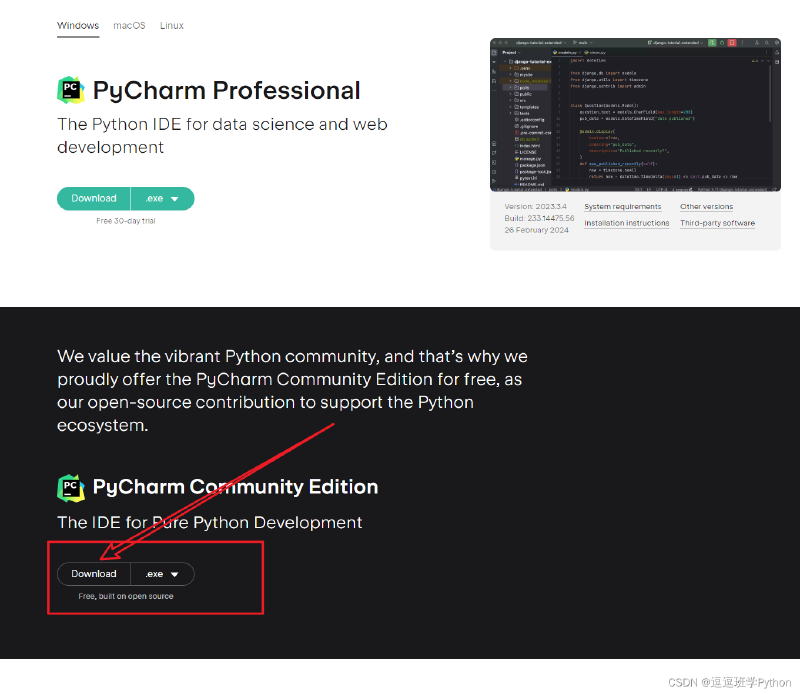This screenshot has height=694, width=800.
Task: Open the Other versions link
Action: pos(706,207)
